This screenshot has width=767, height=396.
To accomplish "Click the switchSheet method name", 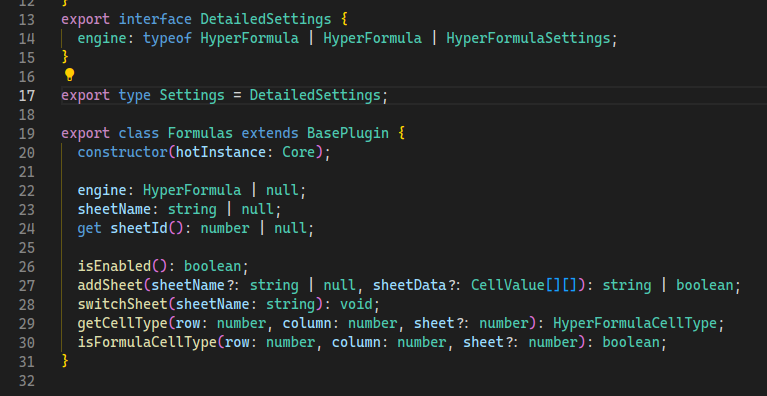I will point(123,305).
